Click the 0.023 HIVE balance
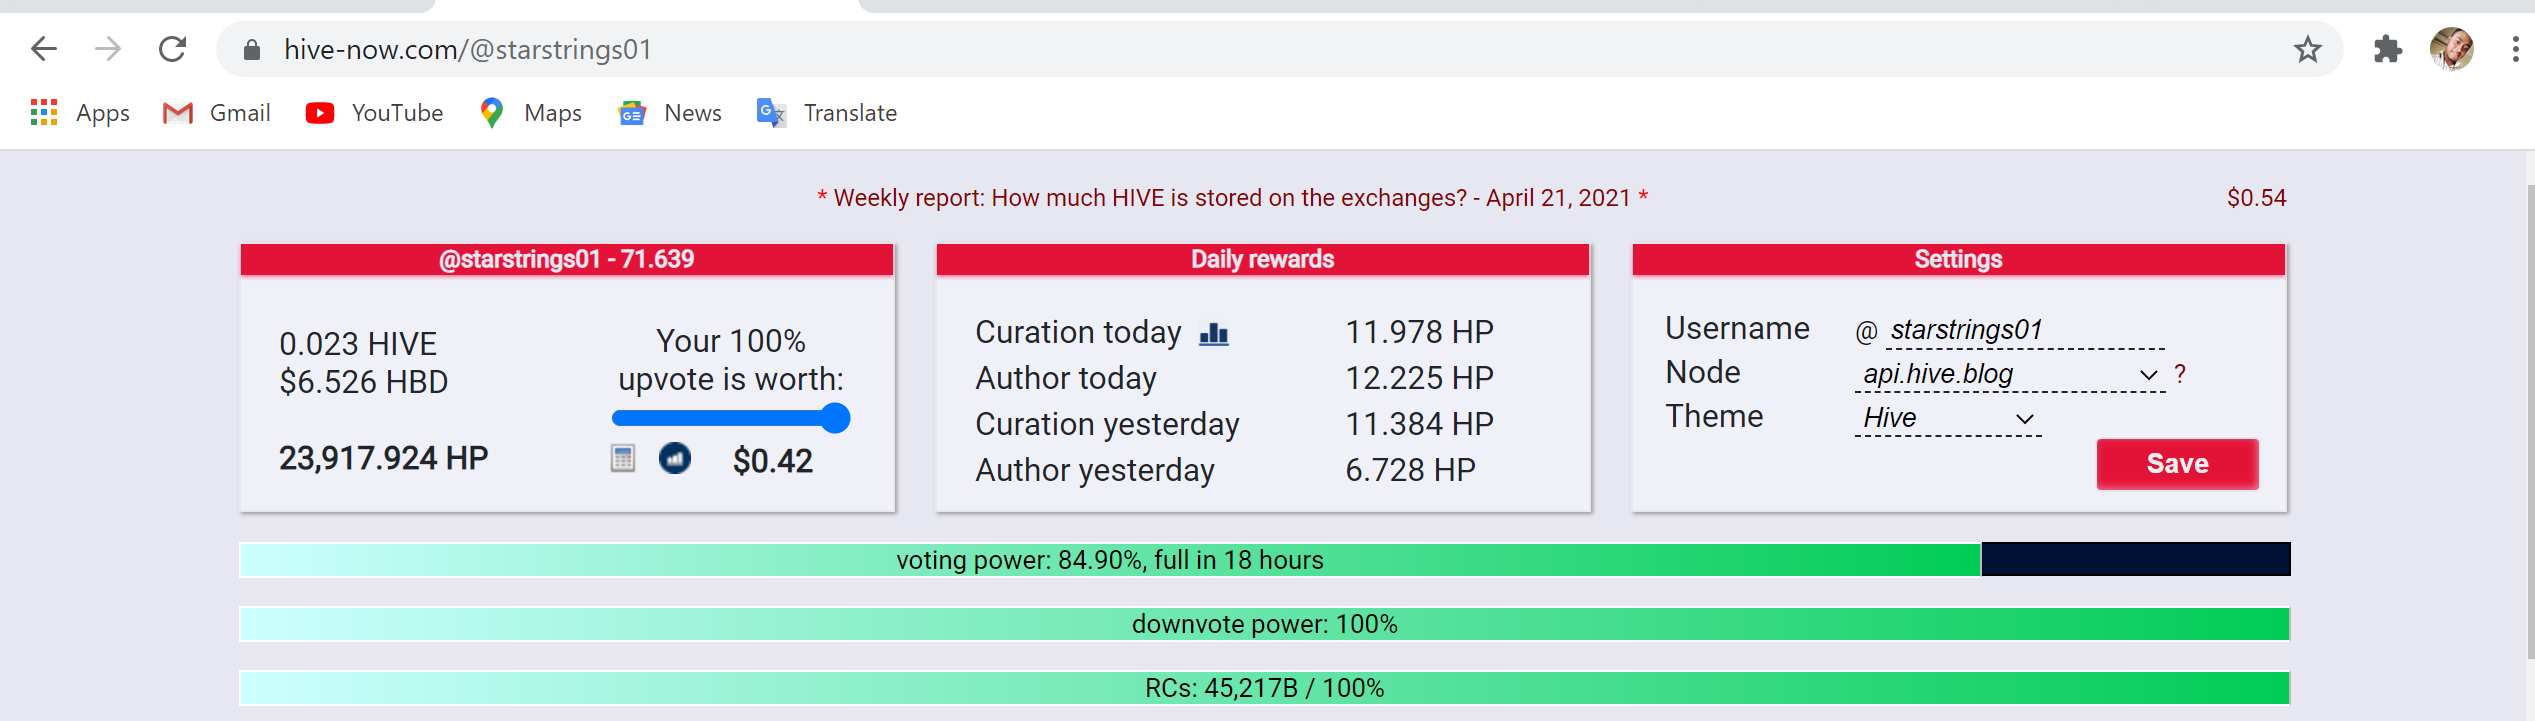 pyautogui.click(x=358, y=344)
